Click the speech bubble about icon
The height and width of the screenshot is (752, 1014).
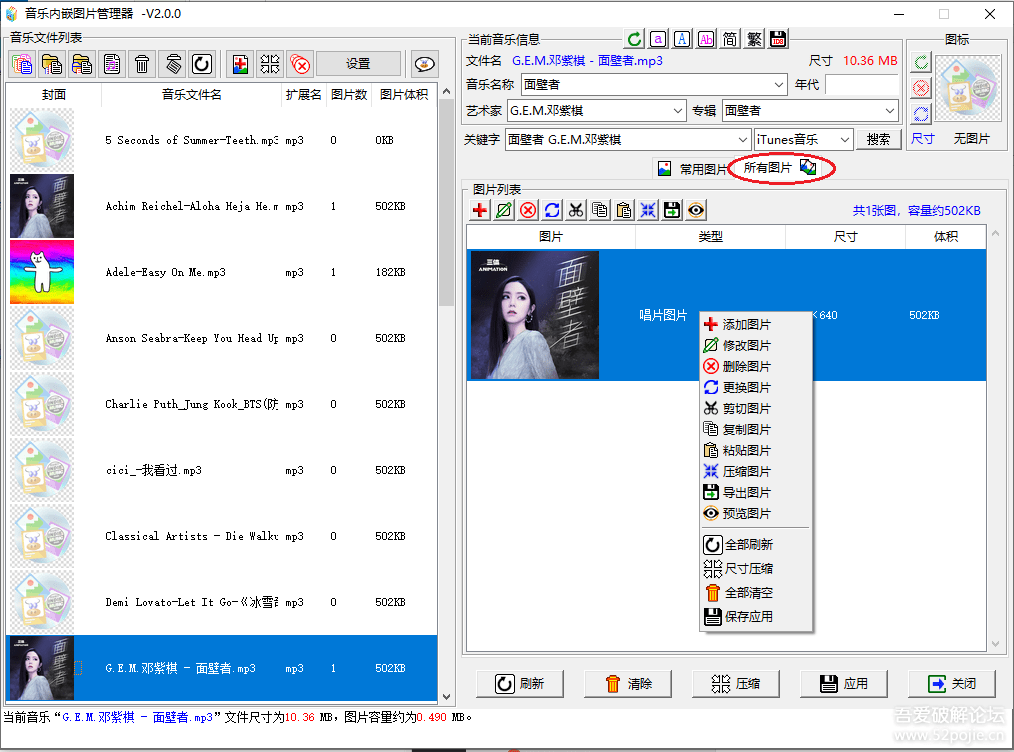click(x=424, y=64)
